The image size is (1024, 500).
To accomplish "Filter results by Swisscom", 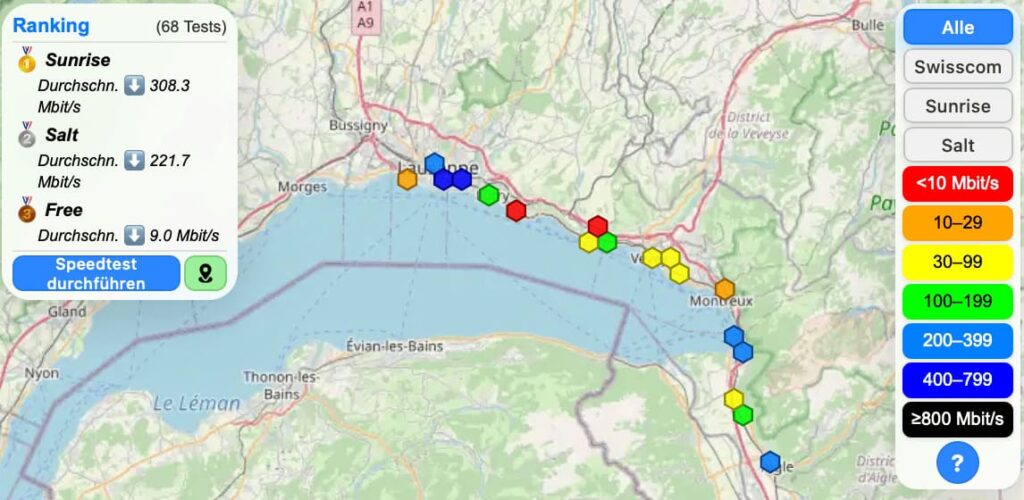I will [957, 67].
